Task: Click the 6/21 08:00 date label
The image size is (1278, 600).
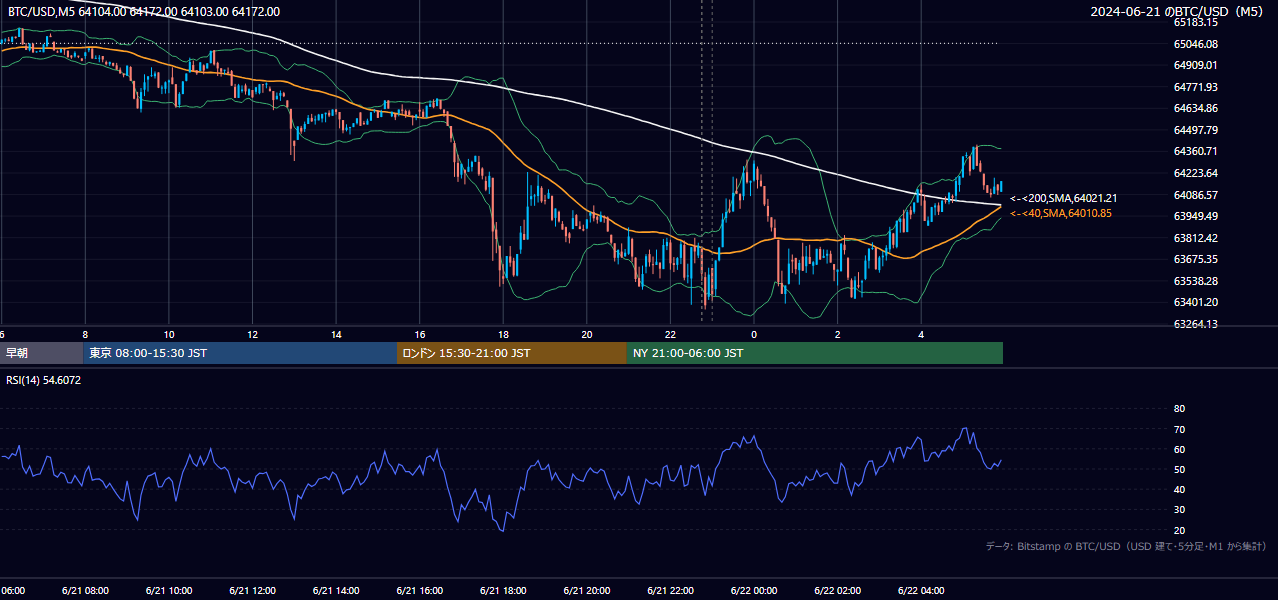Action: (x=84, y=591)
